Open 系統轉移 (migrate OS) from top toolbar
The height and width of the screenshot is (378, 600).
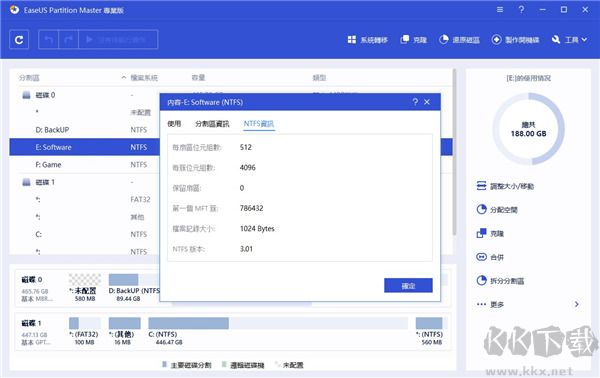click(x=367, y=40)
